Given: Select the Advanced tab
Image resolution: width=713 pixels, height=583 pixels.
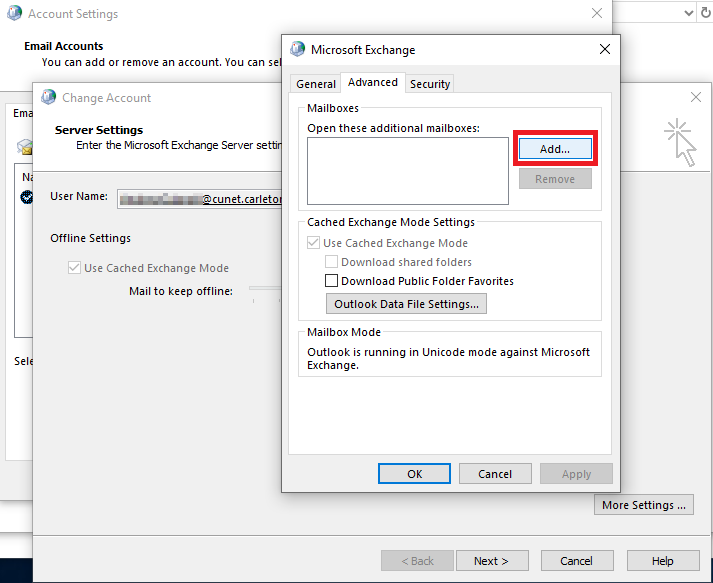Looking at the screenshot, I should [x=373, y=82].
